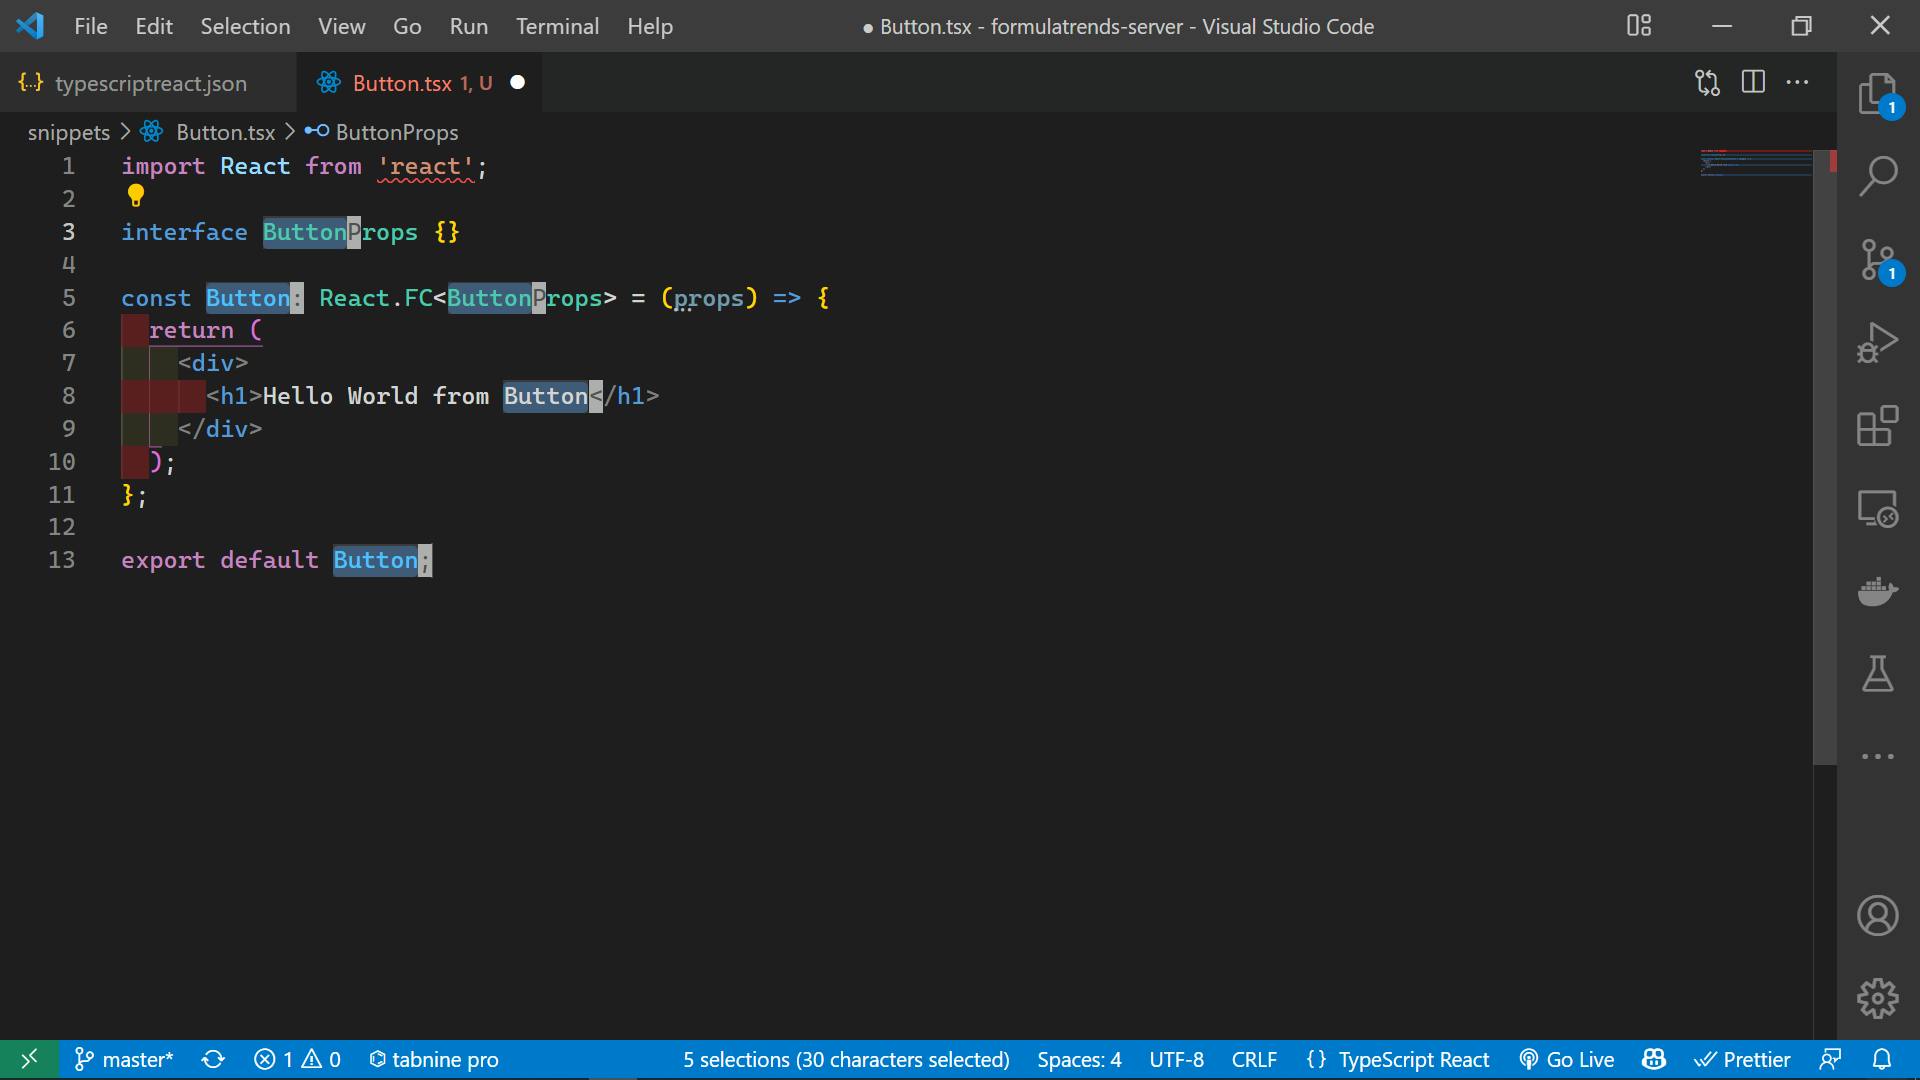Change the CRLF end of line sequence
1920x1080 pixels.
(x=1254, y=1059)
